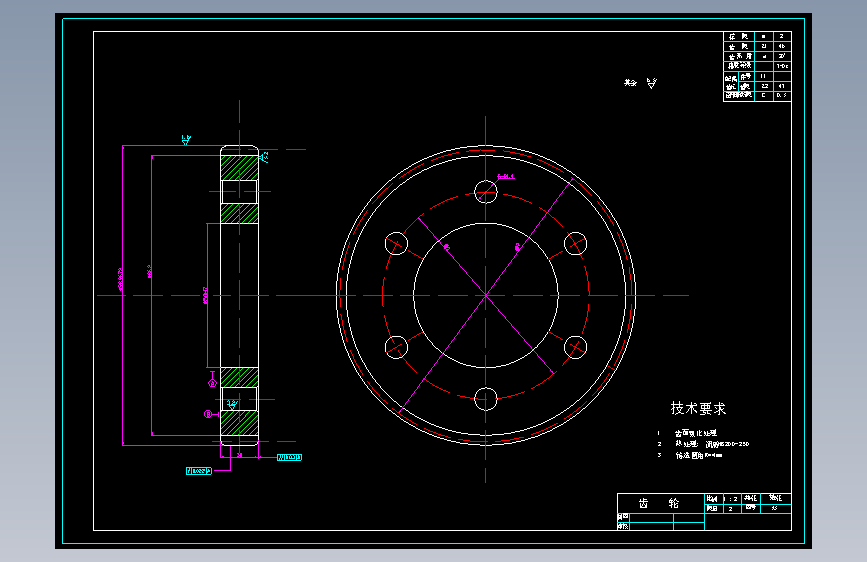Select the cyan roughness symbol at section top-right corner
This screenshot has height=562, width=867.
264,157
